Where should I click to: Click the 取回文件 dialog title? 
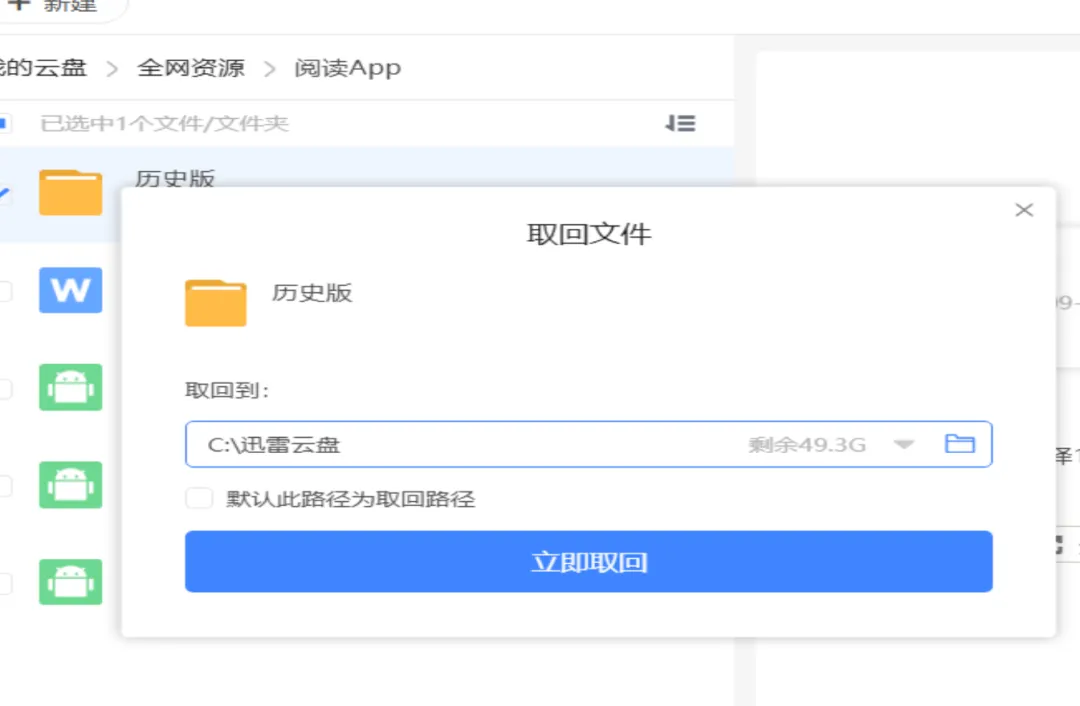point(589,234)
